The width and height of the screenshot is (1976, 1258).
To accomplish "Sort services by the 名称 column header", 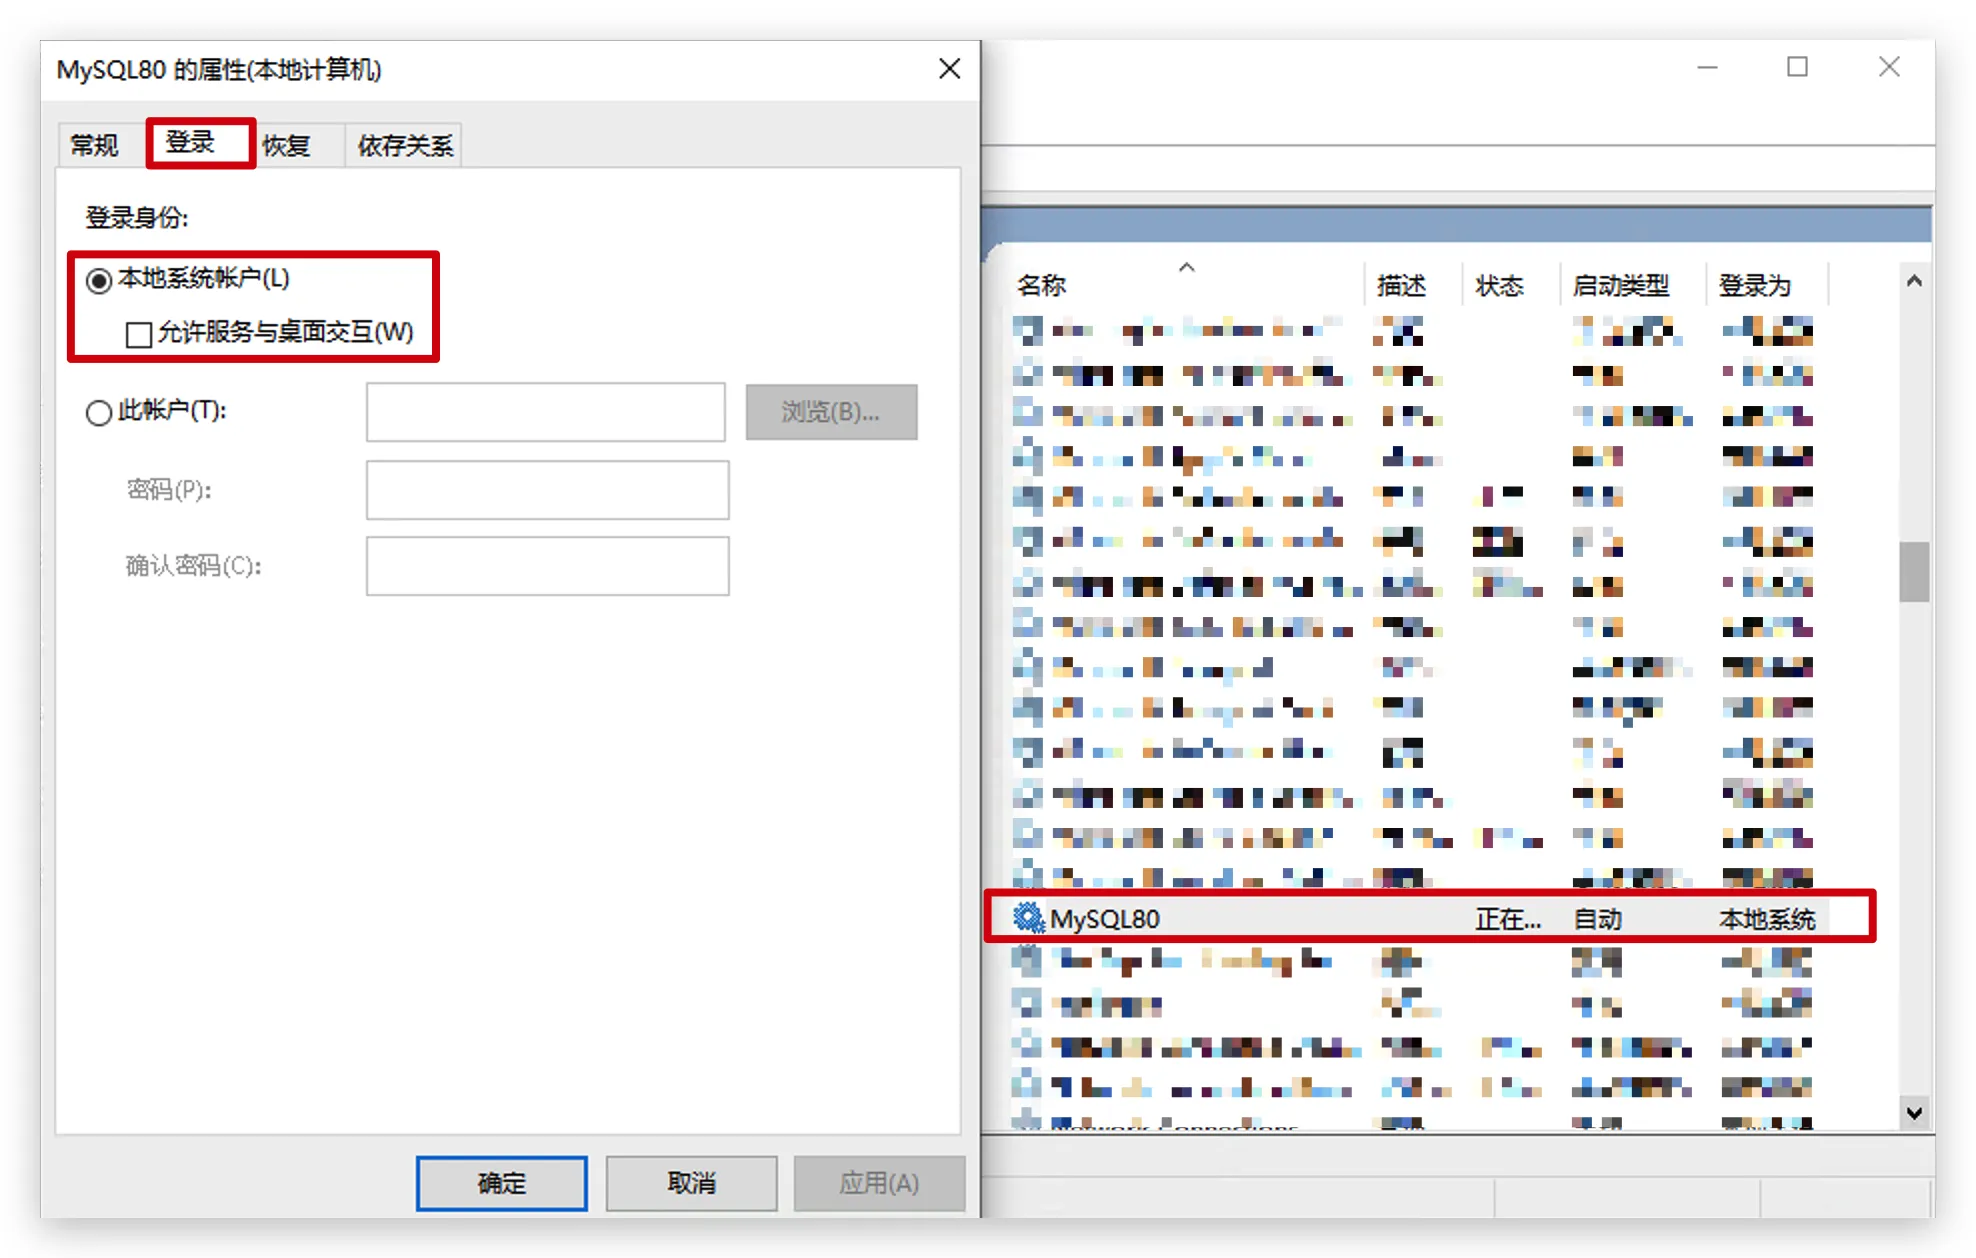I will (1041, 286).
